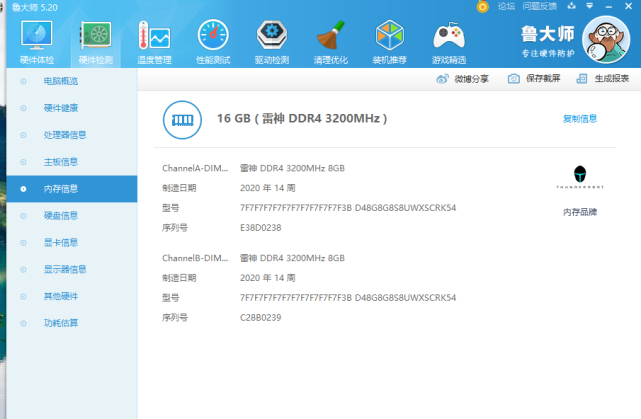Click 复制信息 copy info link

coord(580,119)
